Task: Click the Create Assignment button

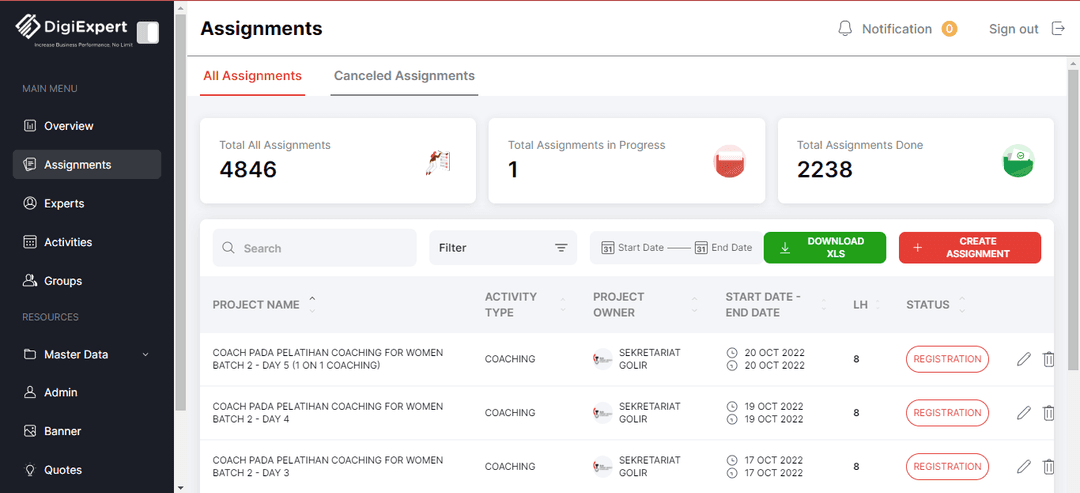Action: pyautogui.click(x=970, y=248)
